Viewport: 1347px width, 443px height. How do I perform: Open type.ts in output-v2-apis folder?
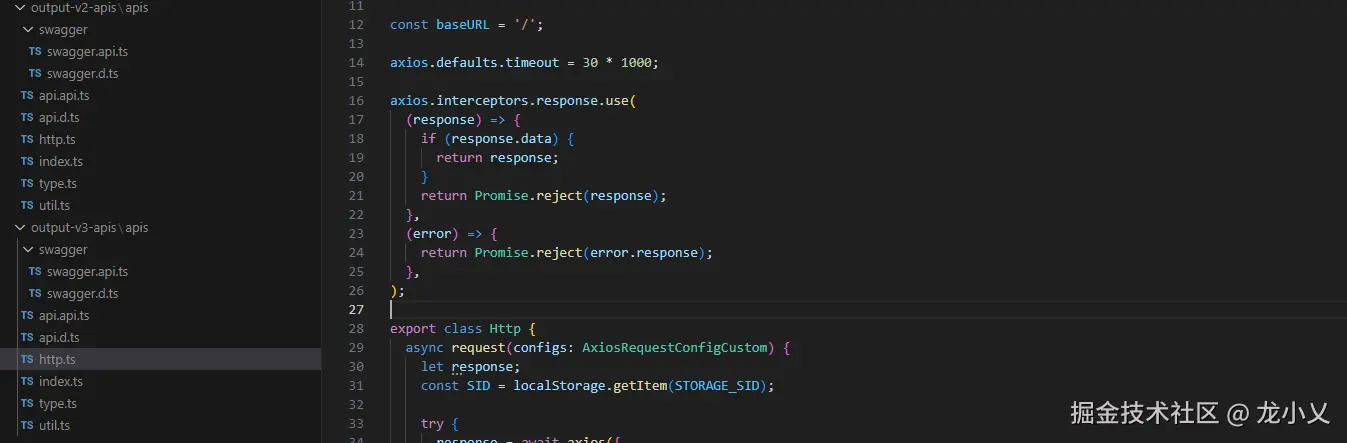point(58,184)
